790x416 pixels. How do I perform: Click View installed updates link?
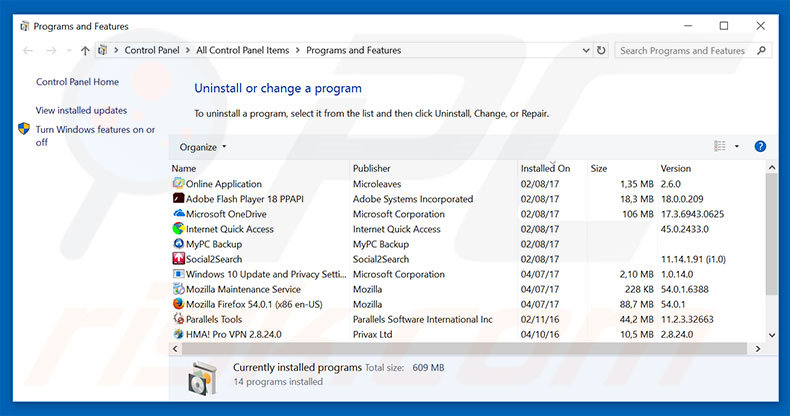point(81,110)
